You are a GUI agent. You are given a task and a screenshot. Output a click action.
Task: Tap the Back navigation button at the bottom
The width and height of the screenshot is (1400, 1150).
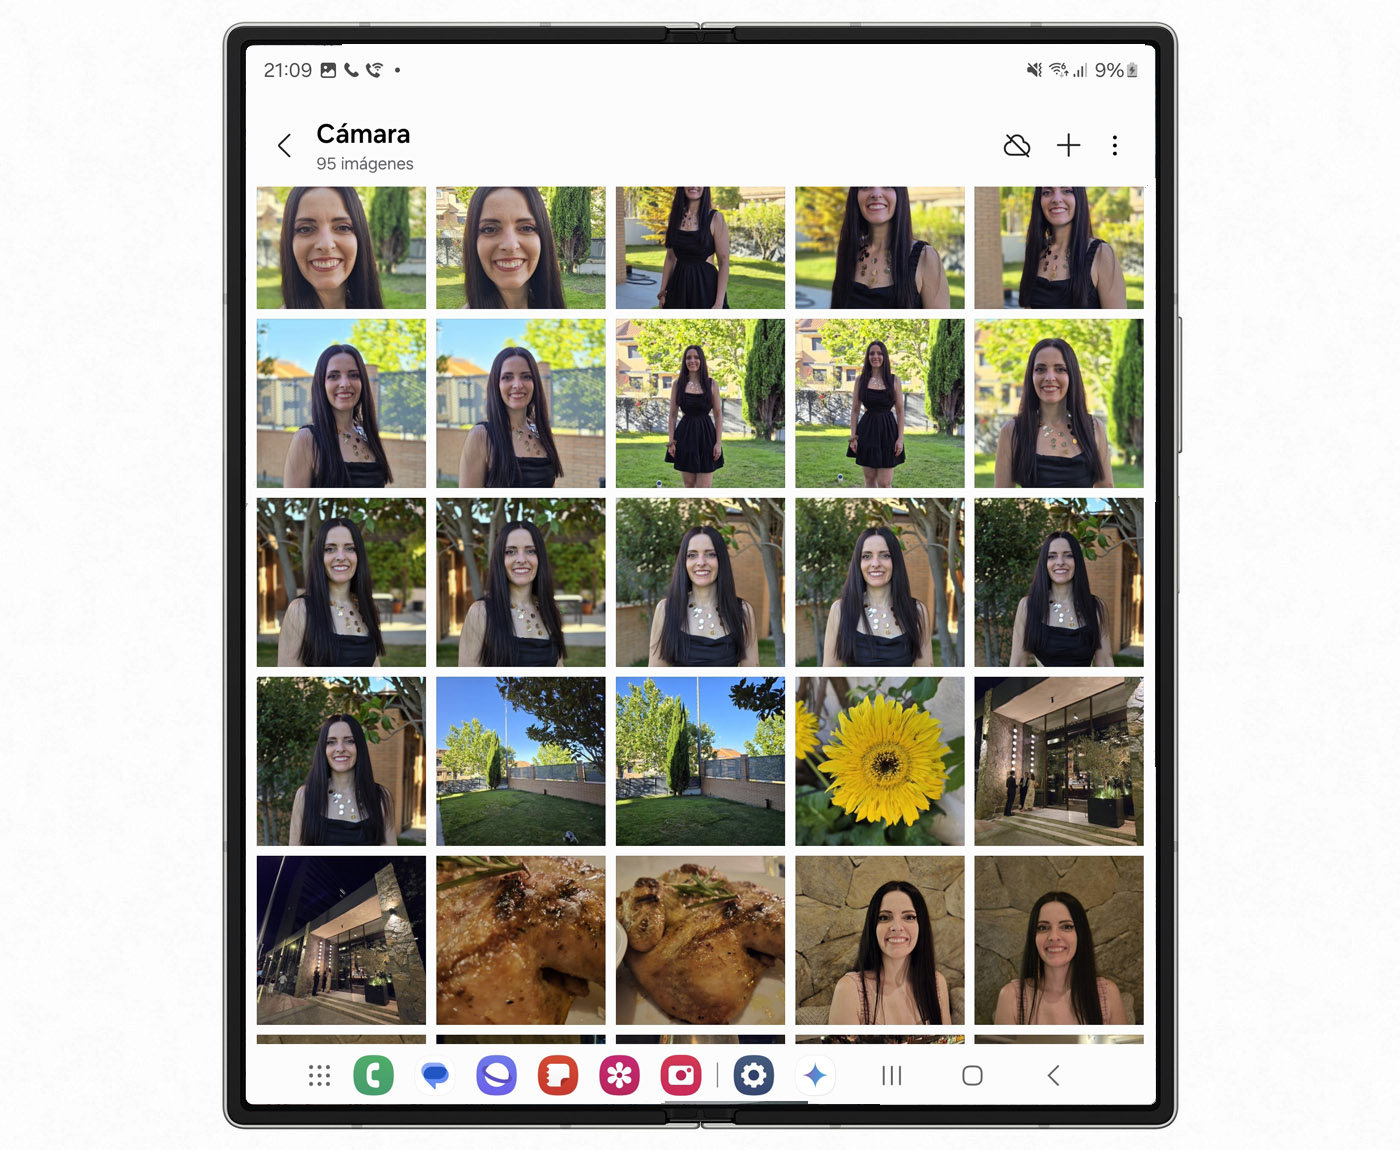[x=1053, y=1076]
